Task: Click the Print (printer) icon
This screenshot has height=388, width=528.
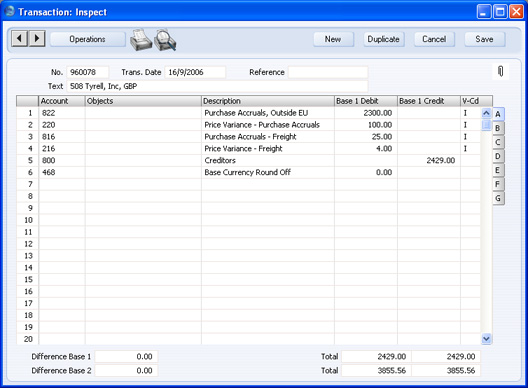Action: (x=140, y=40)
